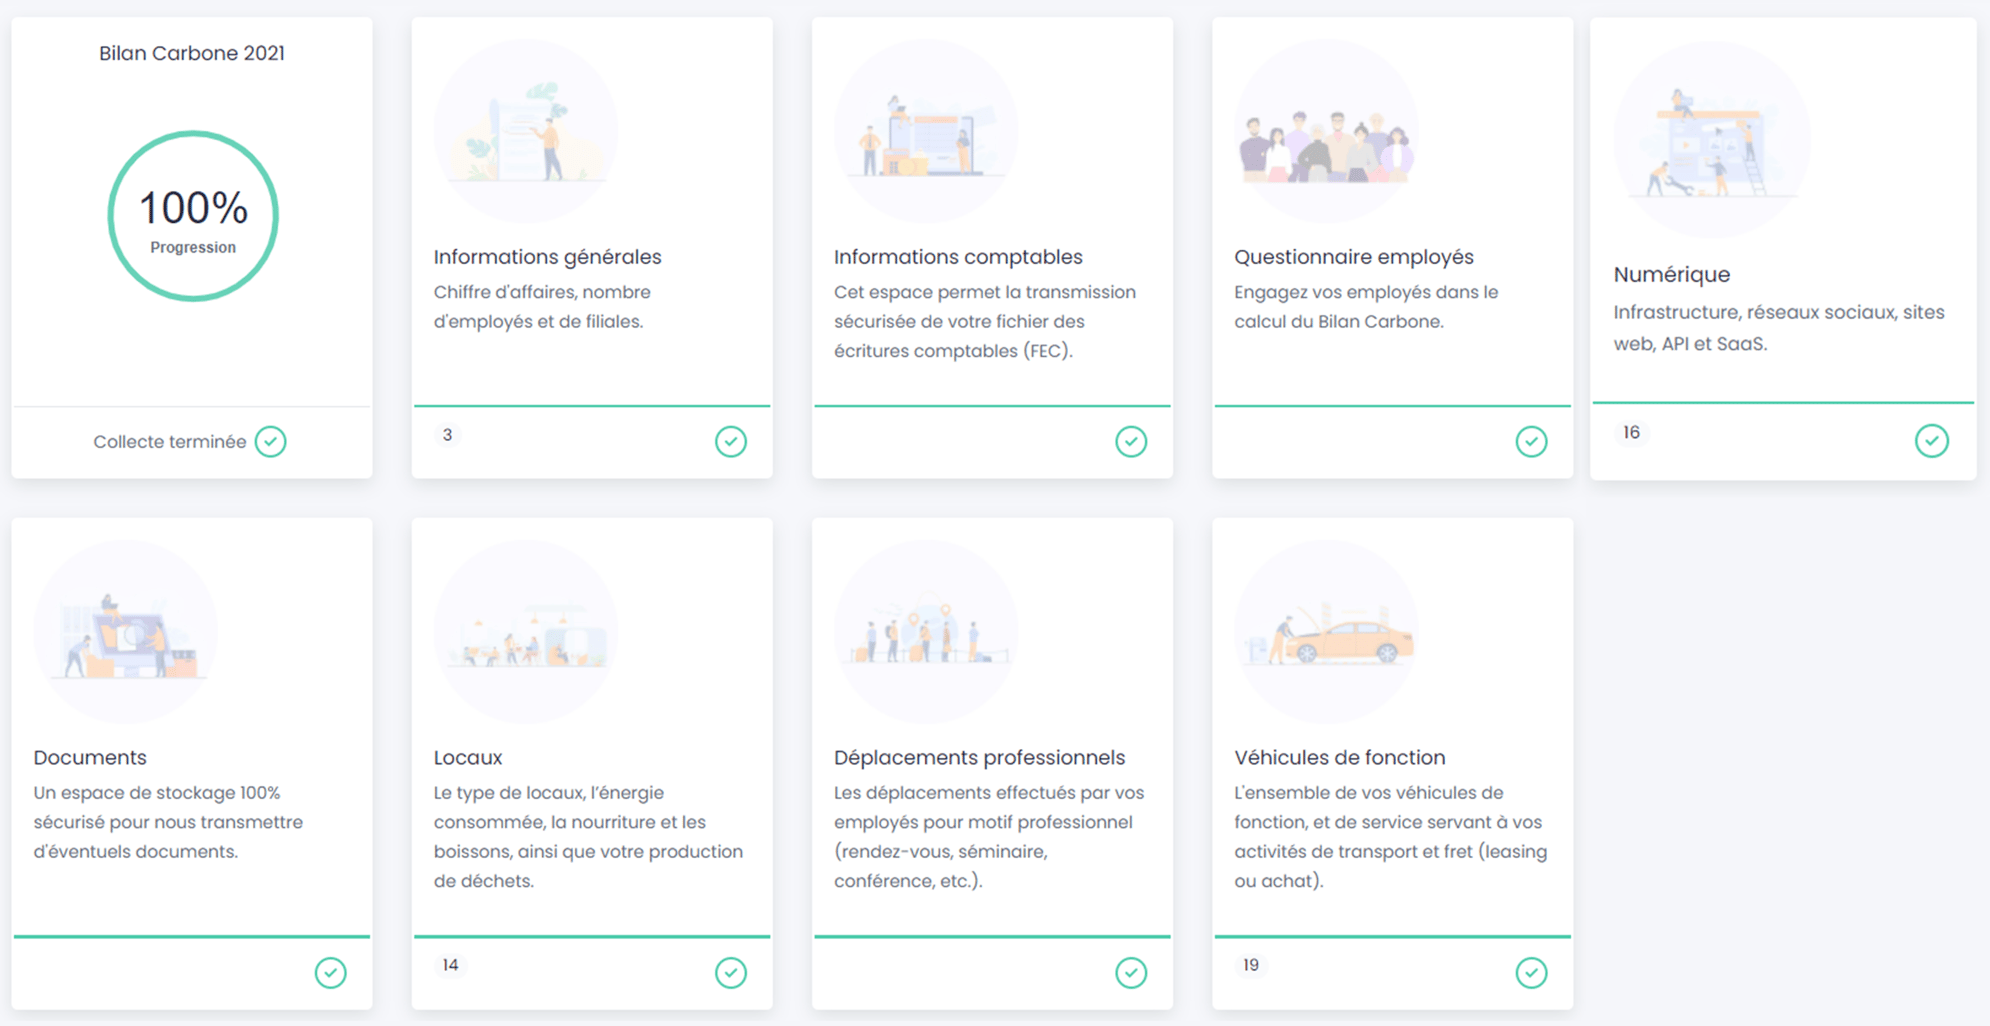
Task: Click the badge showing 19 on Véhicules de fonction
Action: click(1249, 964)
